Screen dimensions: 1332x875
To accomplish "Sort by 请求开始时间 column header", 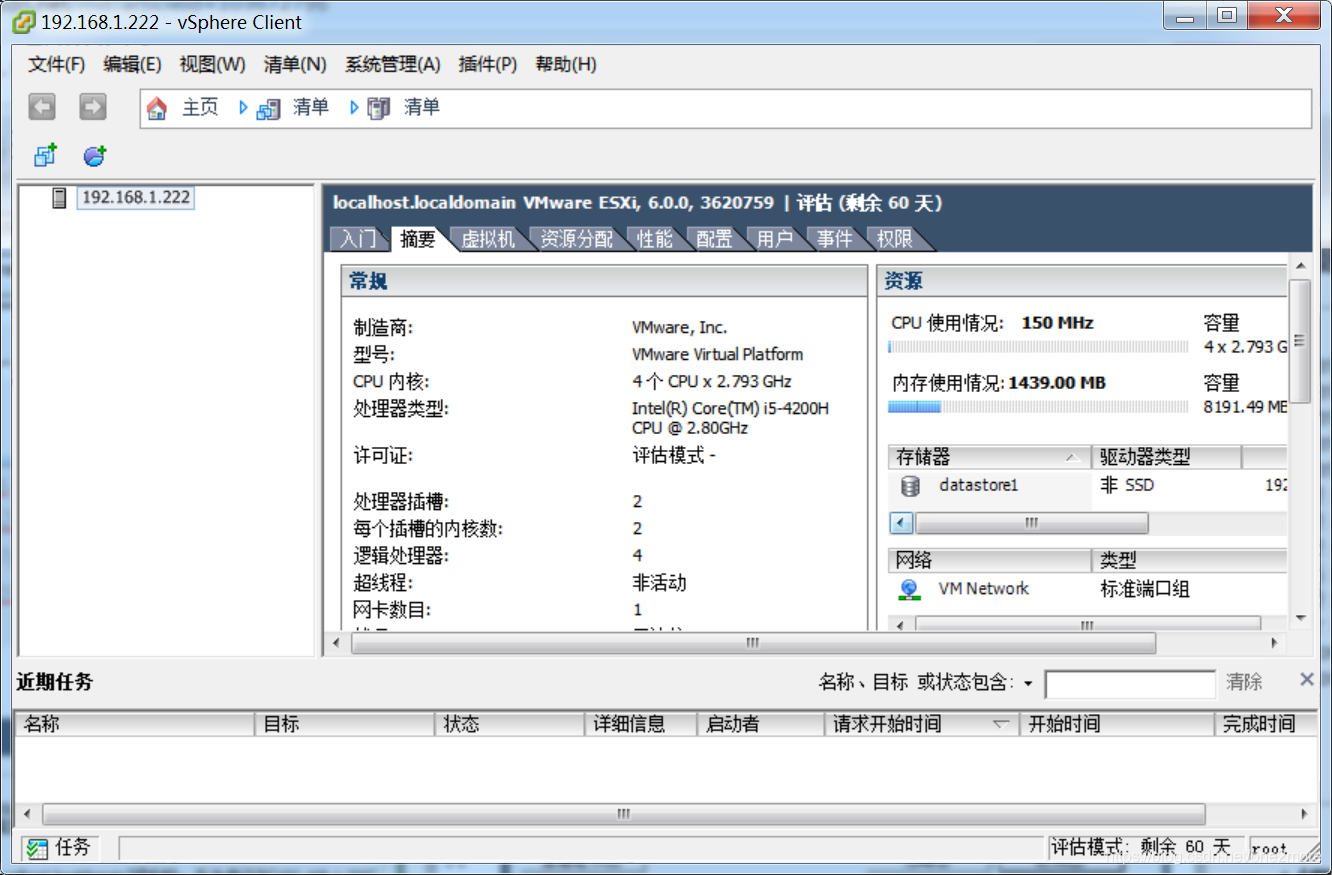I will point(921,724).
